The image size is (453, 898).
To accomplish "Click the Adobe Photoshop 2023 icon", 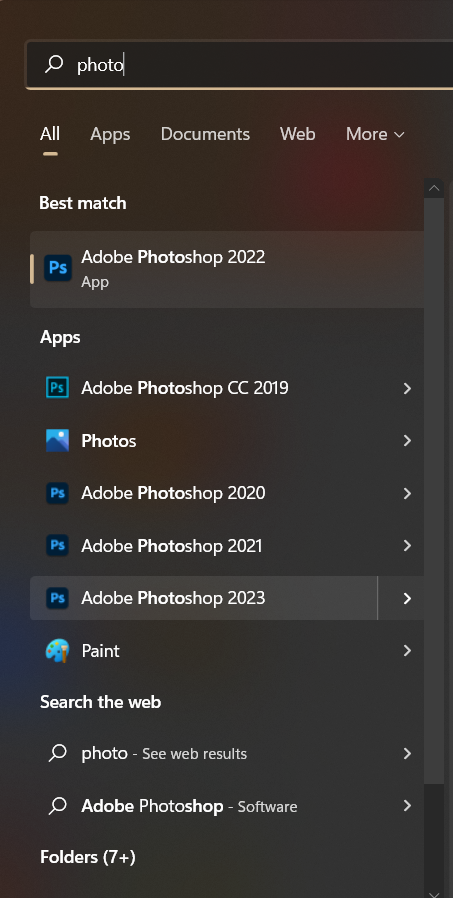I will pyautogui.click(x=57, y=598).
